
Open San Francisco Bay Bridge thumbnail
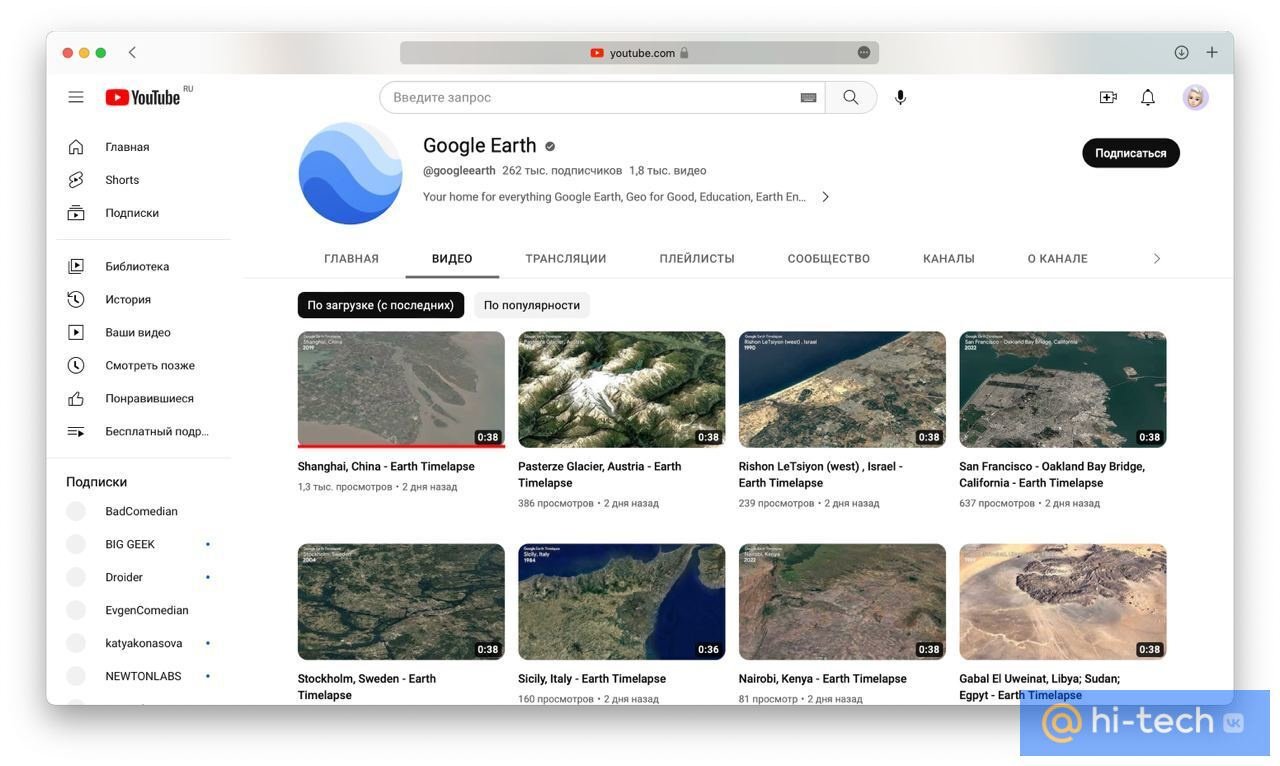(1063, 389)
